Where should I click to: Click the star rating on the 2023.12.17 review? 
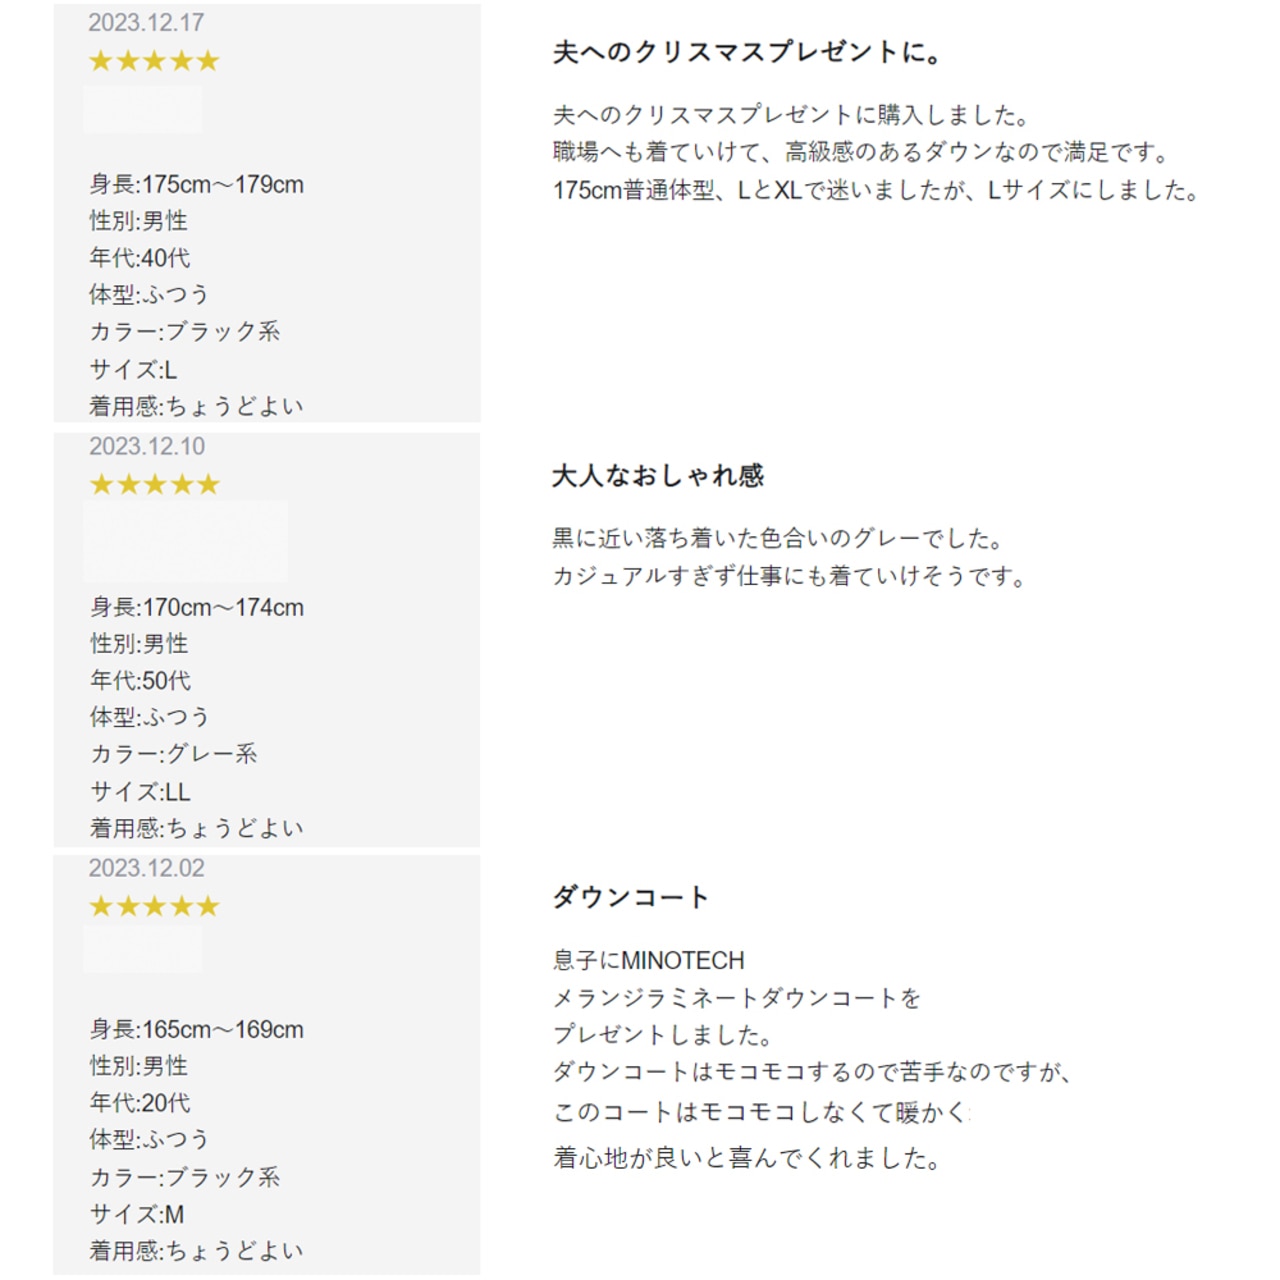click(x=154, y=61)
